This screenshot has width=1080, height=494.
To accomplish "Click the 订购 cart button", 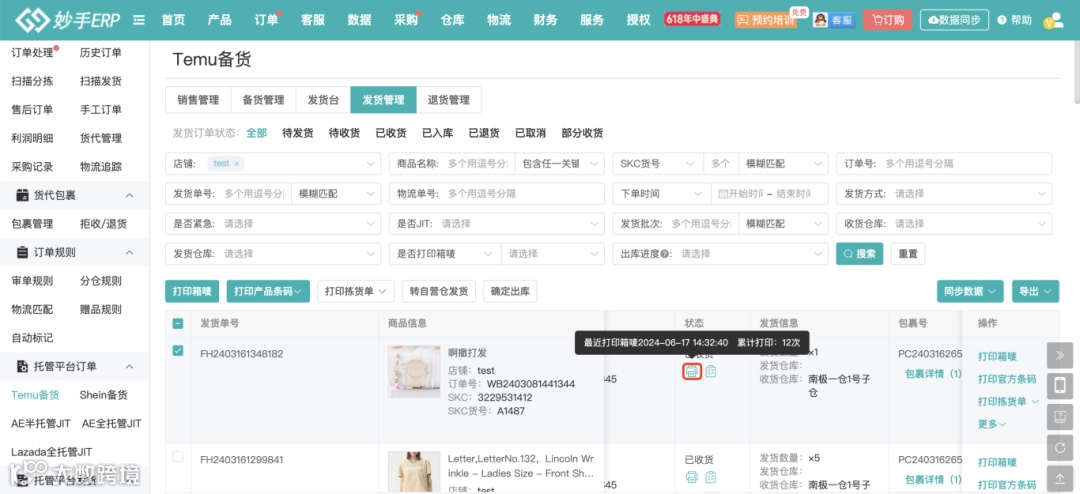I will pyautogui.click(x=888, y=20).
